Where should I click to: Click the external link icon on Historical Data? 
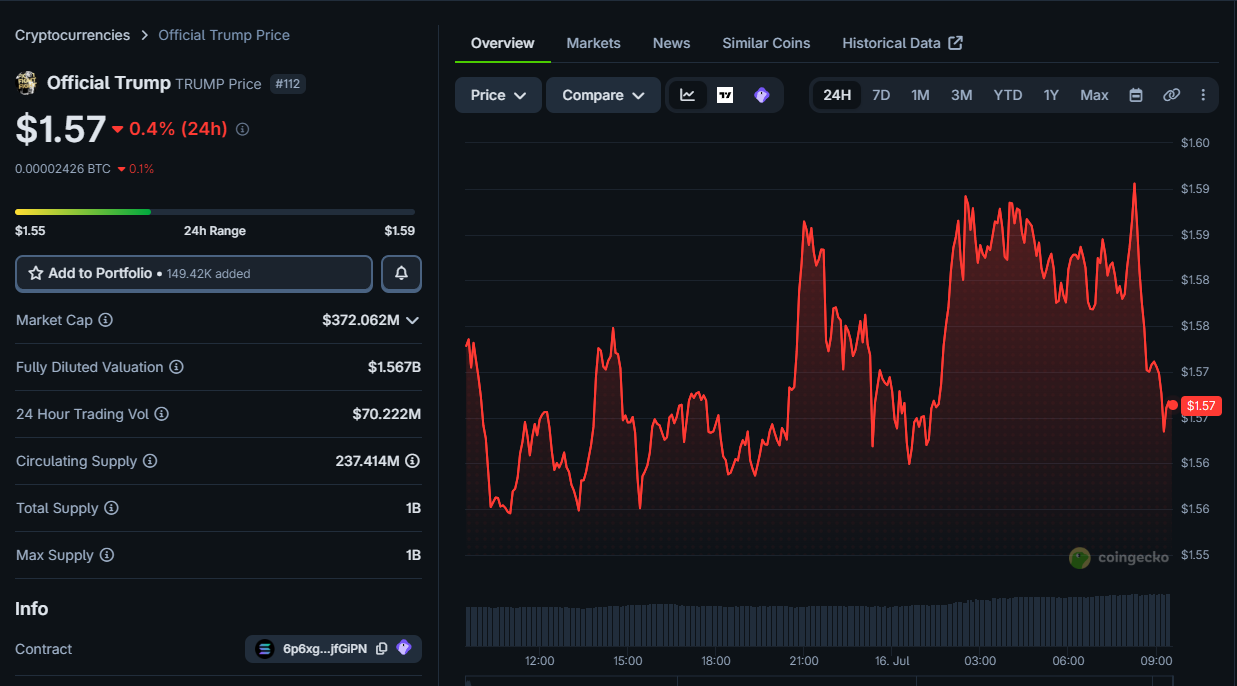pyautogui.click(x=955, y=43)
